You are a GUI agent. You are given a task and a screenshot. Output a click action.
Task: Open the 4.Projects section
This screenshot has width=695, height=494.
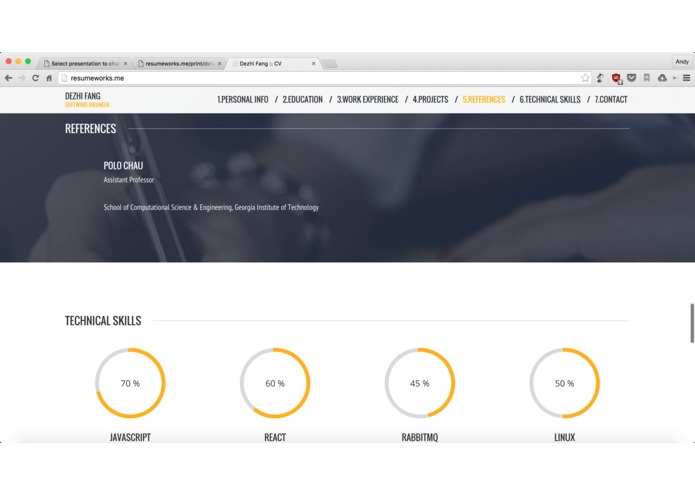[430, 100]
